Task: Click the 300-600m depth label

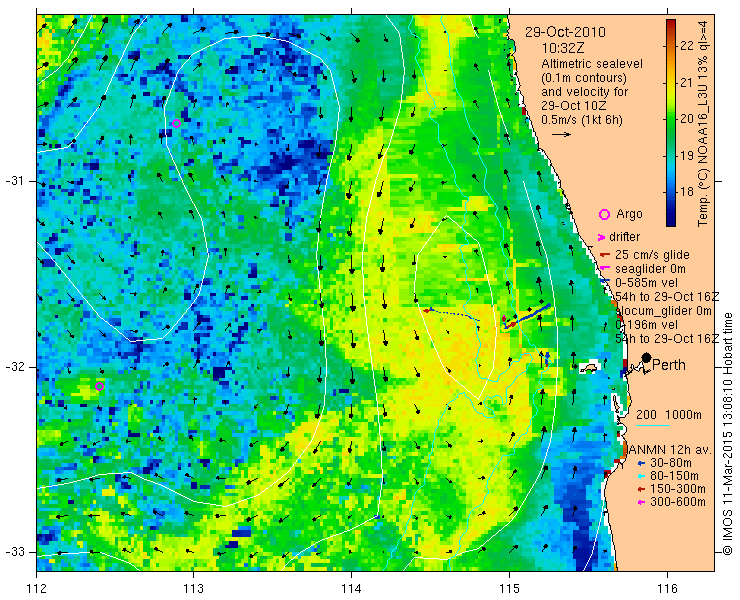Action: point(678,502)
